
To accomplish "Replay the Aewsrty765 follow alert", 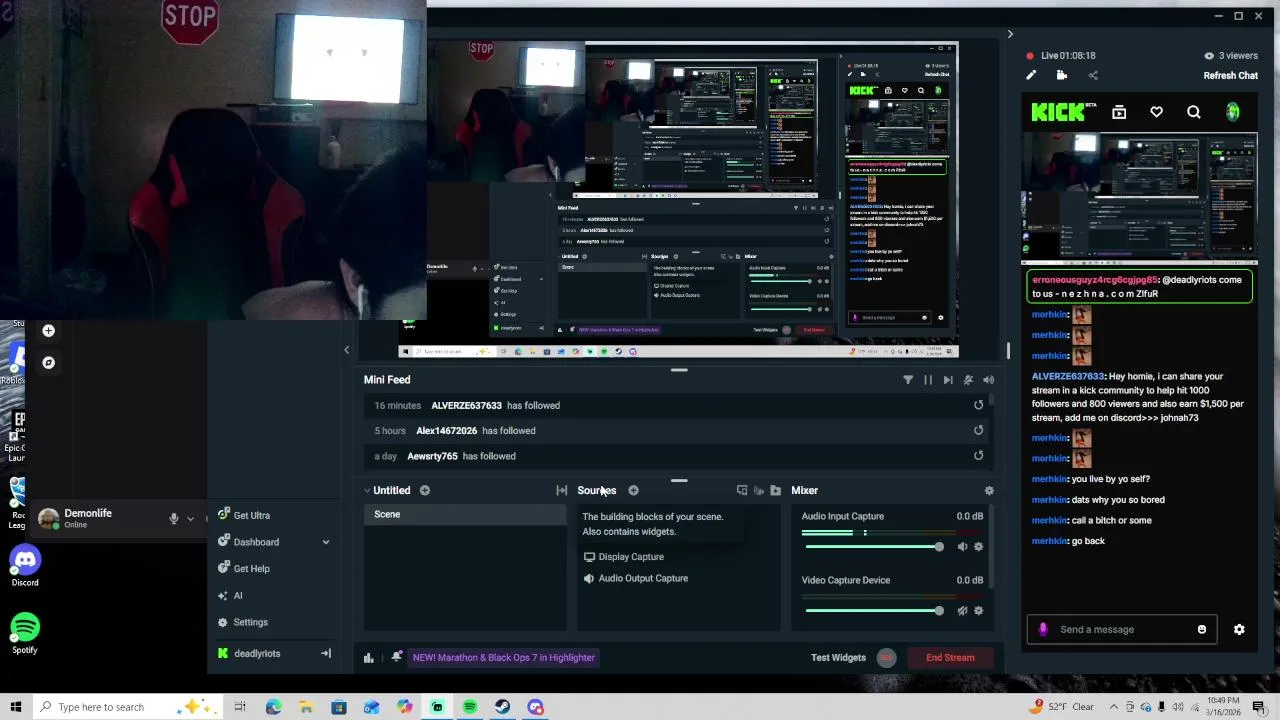I will (x=978, y=456).
